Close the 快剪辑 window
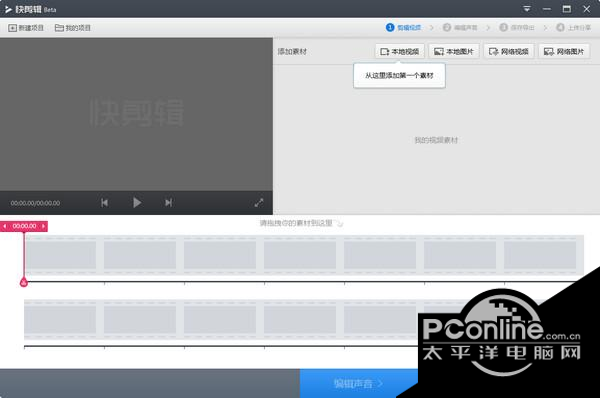 tap(587, 9)
